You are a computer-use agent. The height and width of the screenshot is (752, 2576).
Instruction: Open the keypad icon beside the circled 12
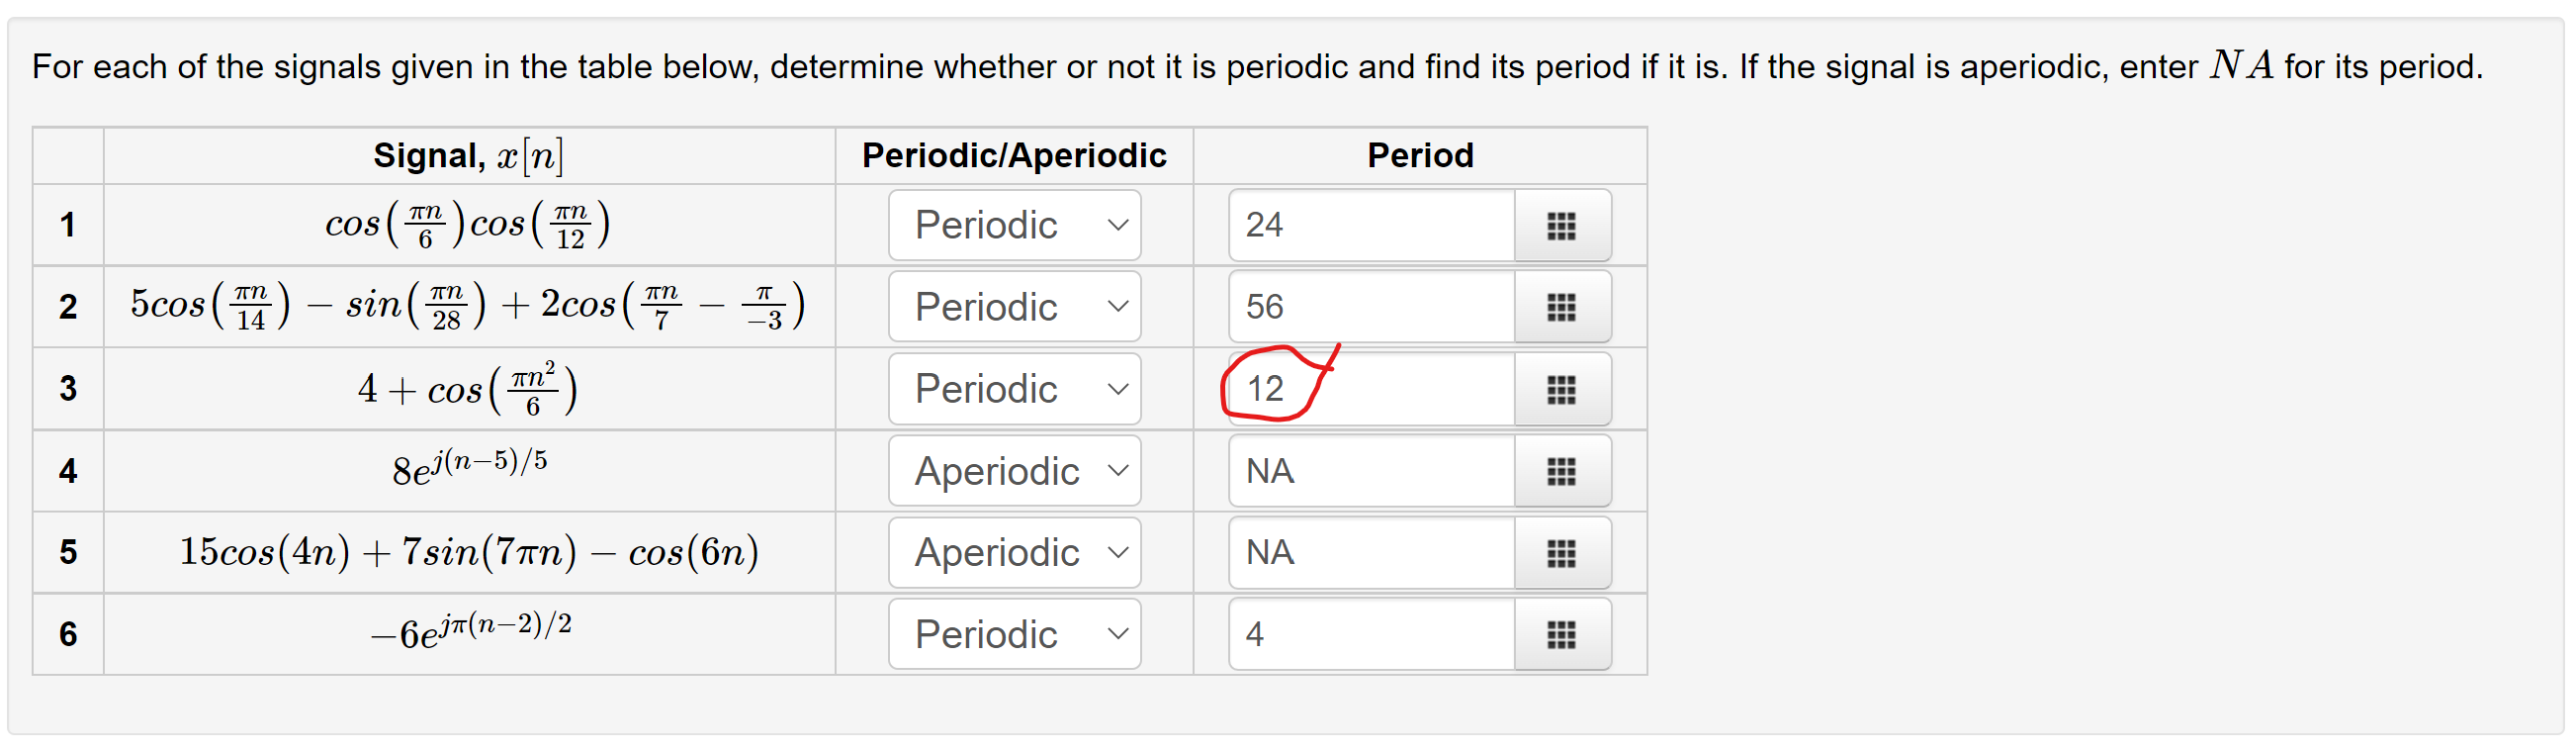(1563, 389)
